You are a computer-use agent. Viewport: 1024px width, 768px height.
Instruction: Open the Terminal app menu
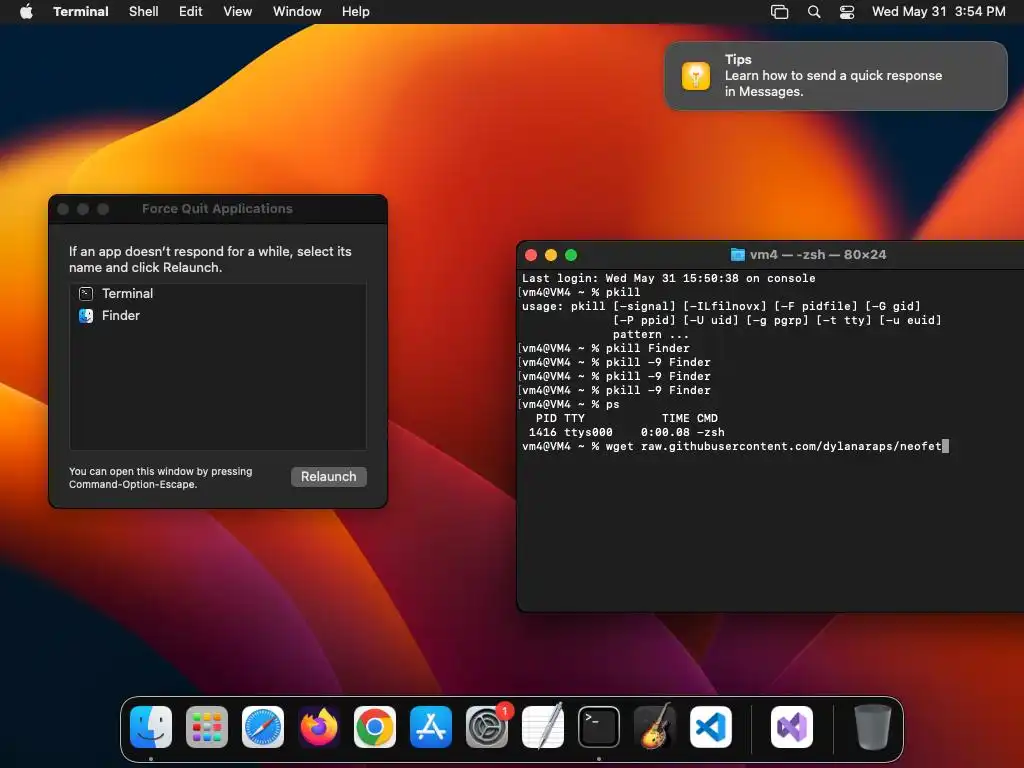80,12
